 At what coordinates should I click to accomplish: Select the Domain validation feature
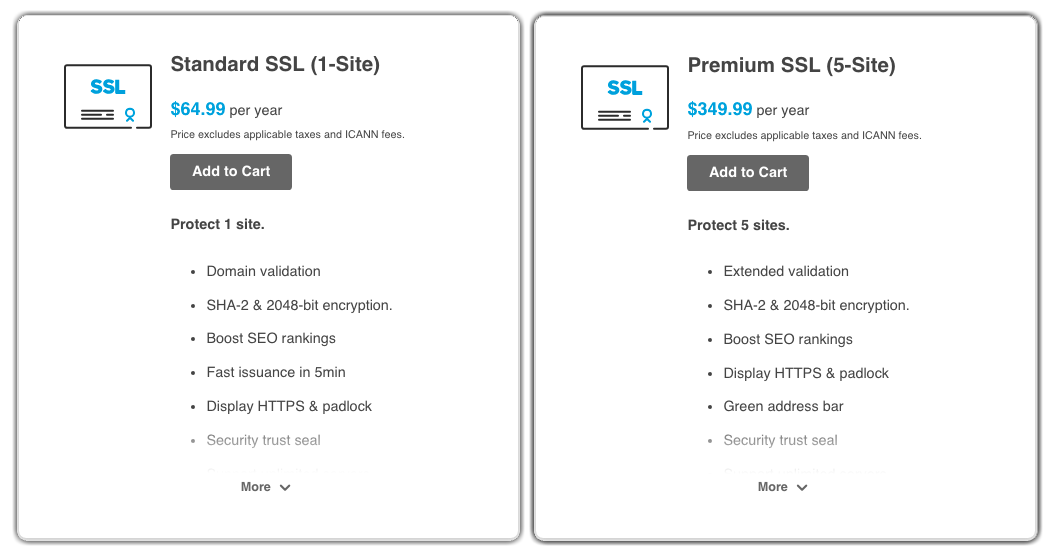coord(263,271)
